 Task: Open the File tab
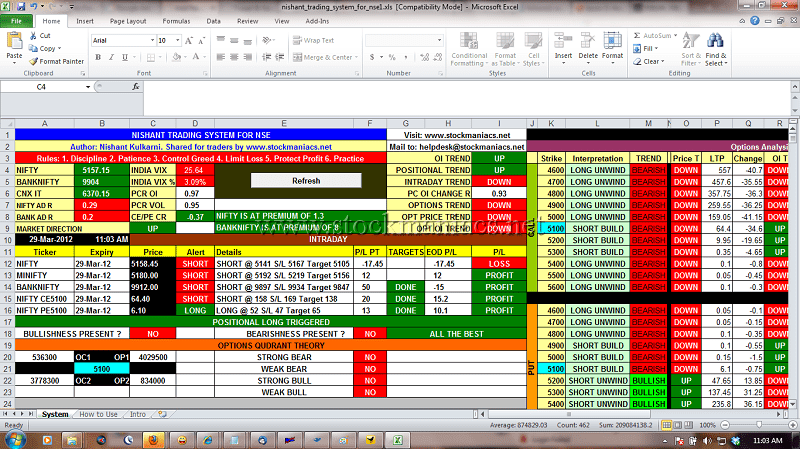click(16, 21)
